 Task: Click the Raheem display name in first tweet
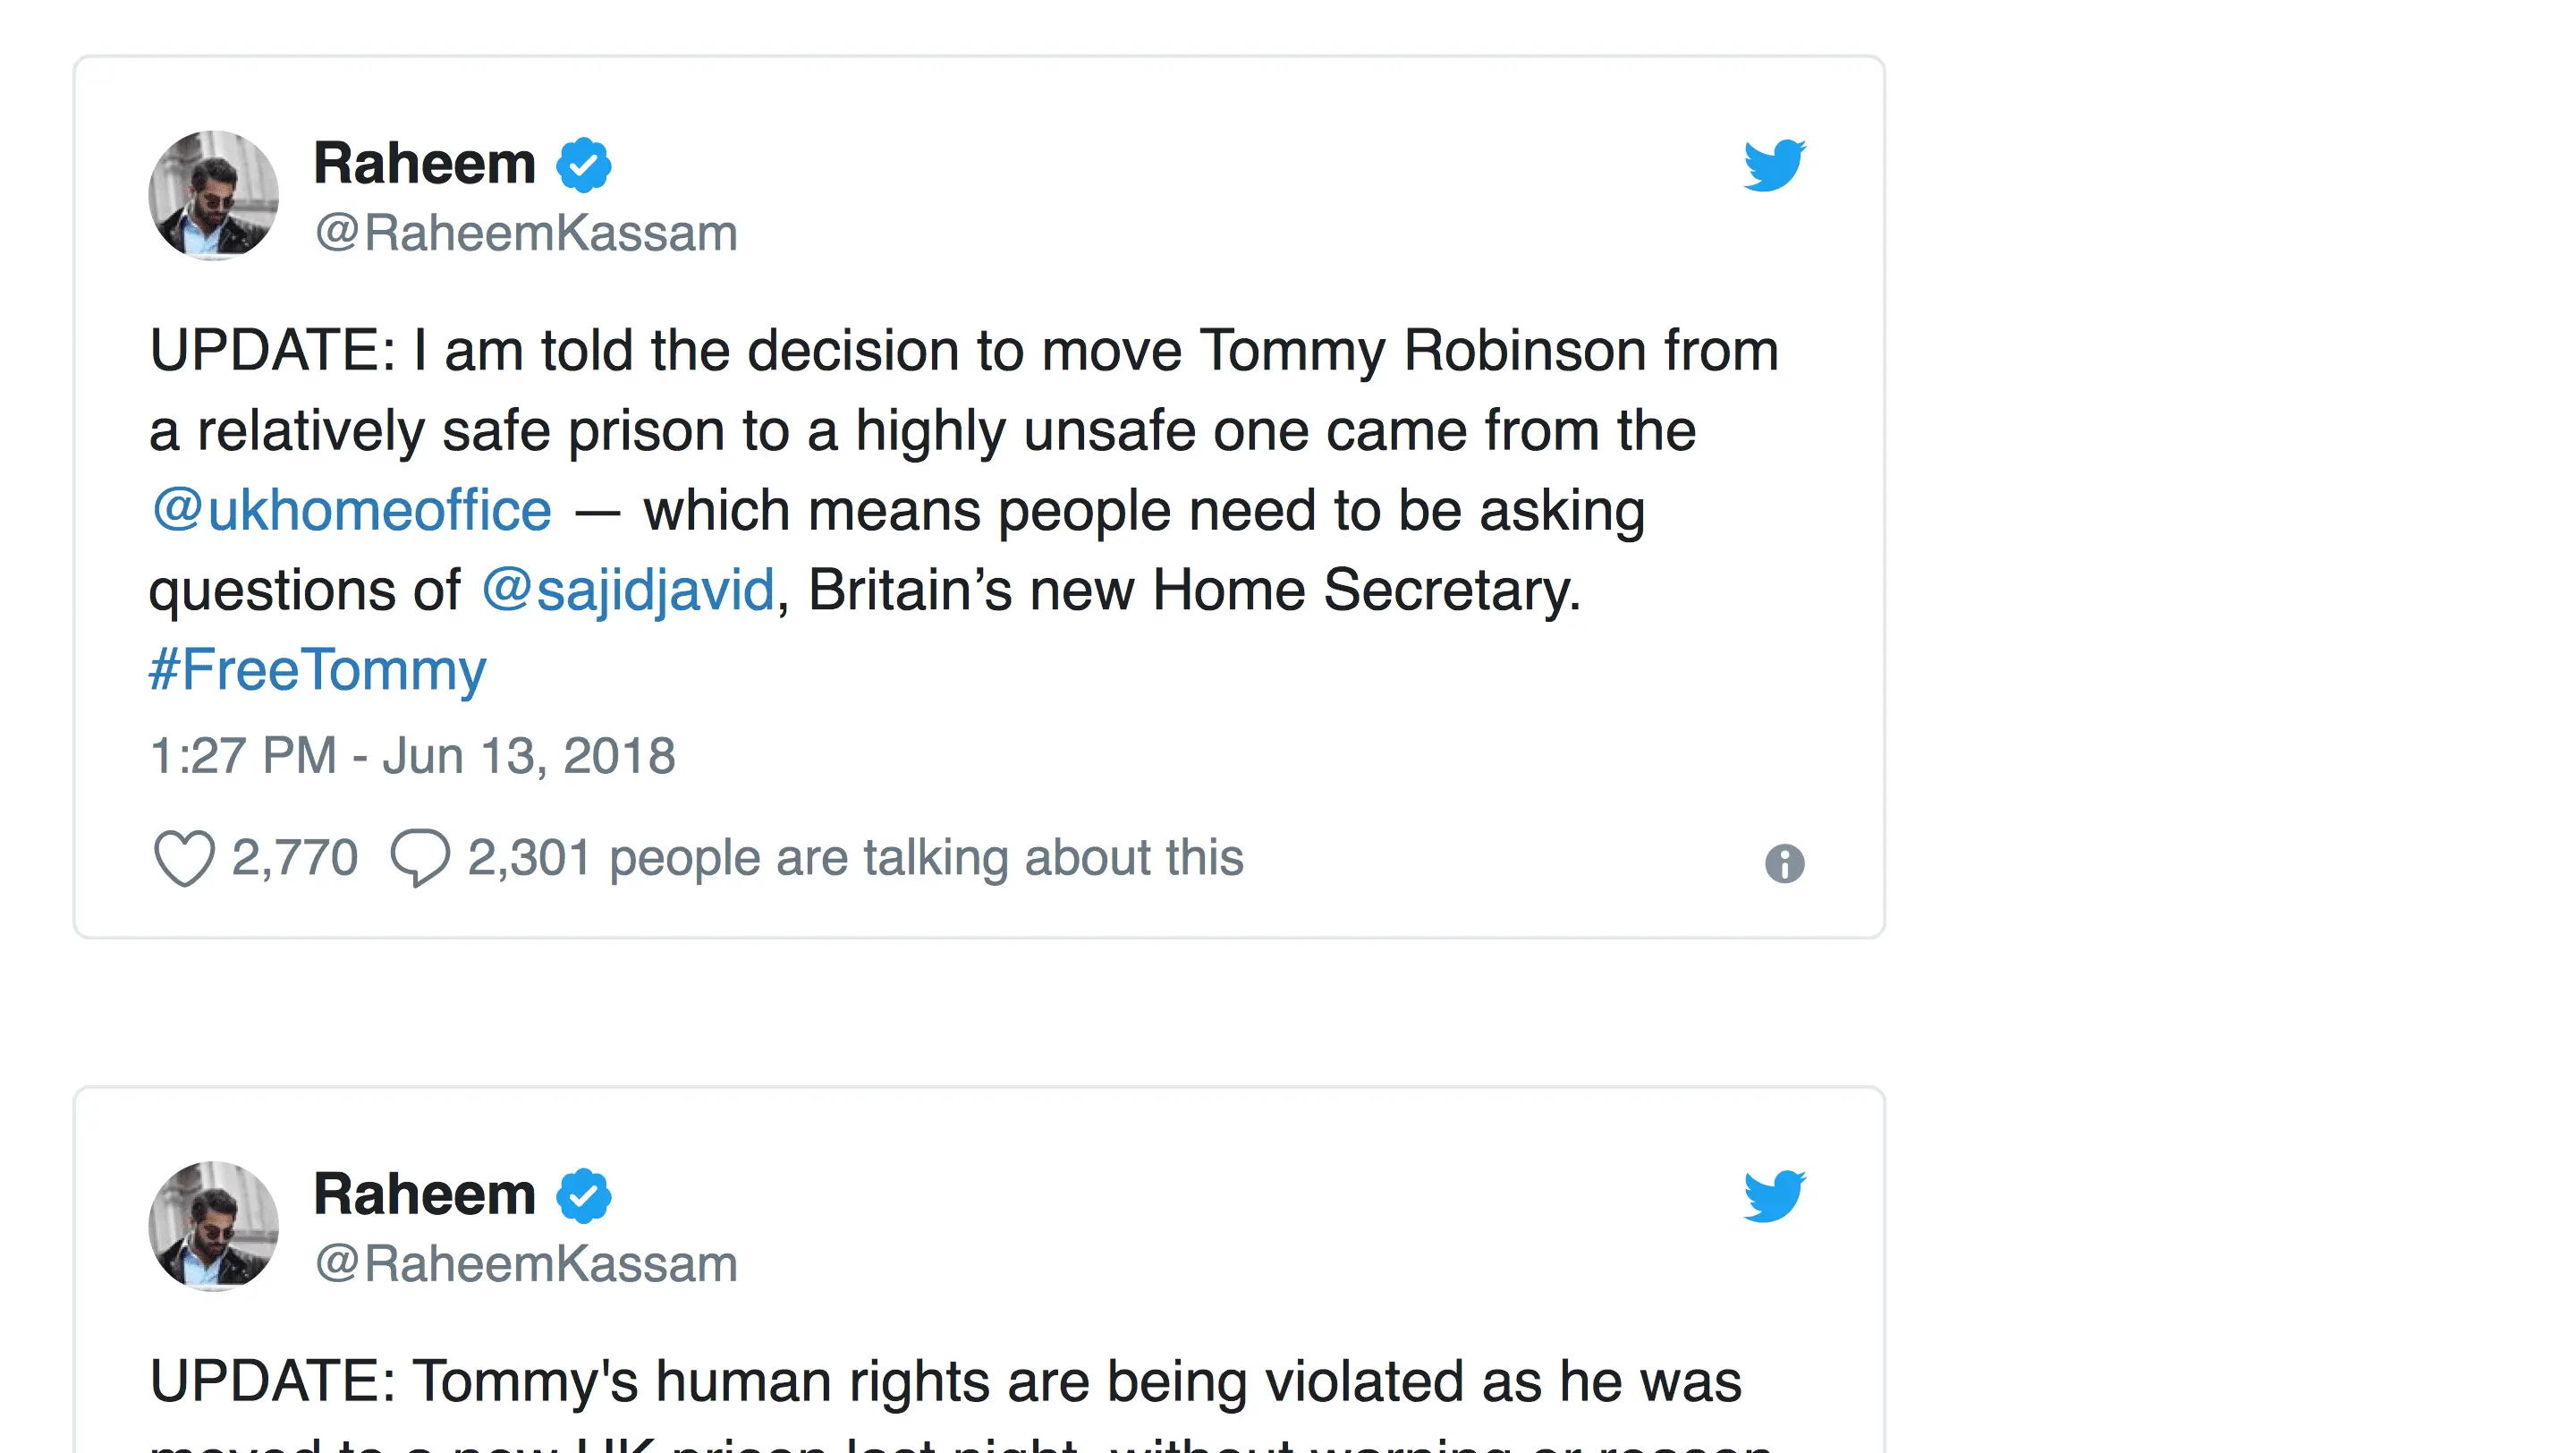pos(424,164)
